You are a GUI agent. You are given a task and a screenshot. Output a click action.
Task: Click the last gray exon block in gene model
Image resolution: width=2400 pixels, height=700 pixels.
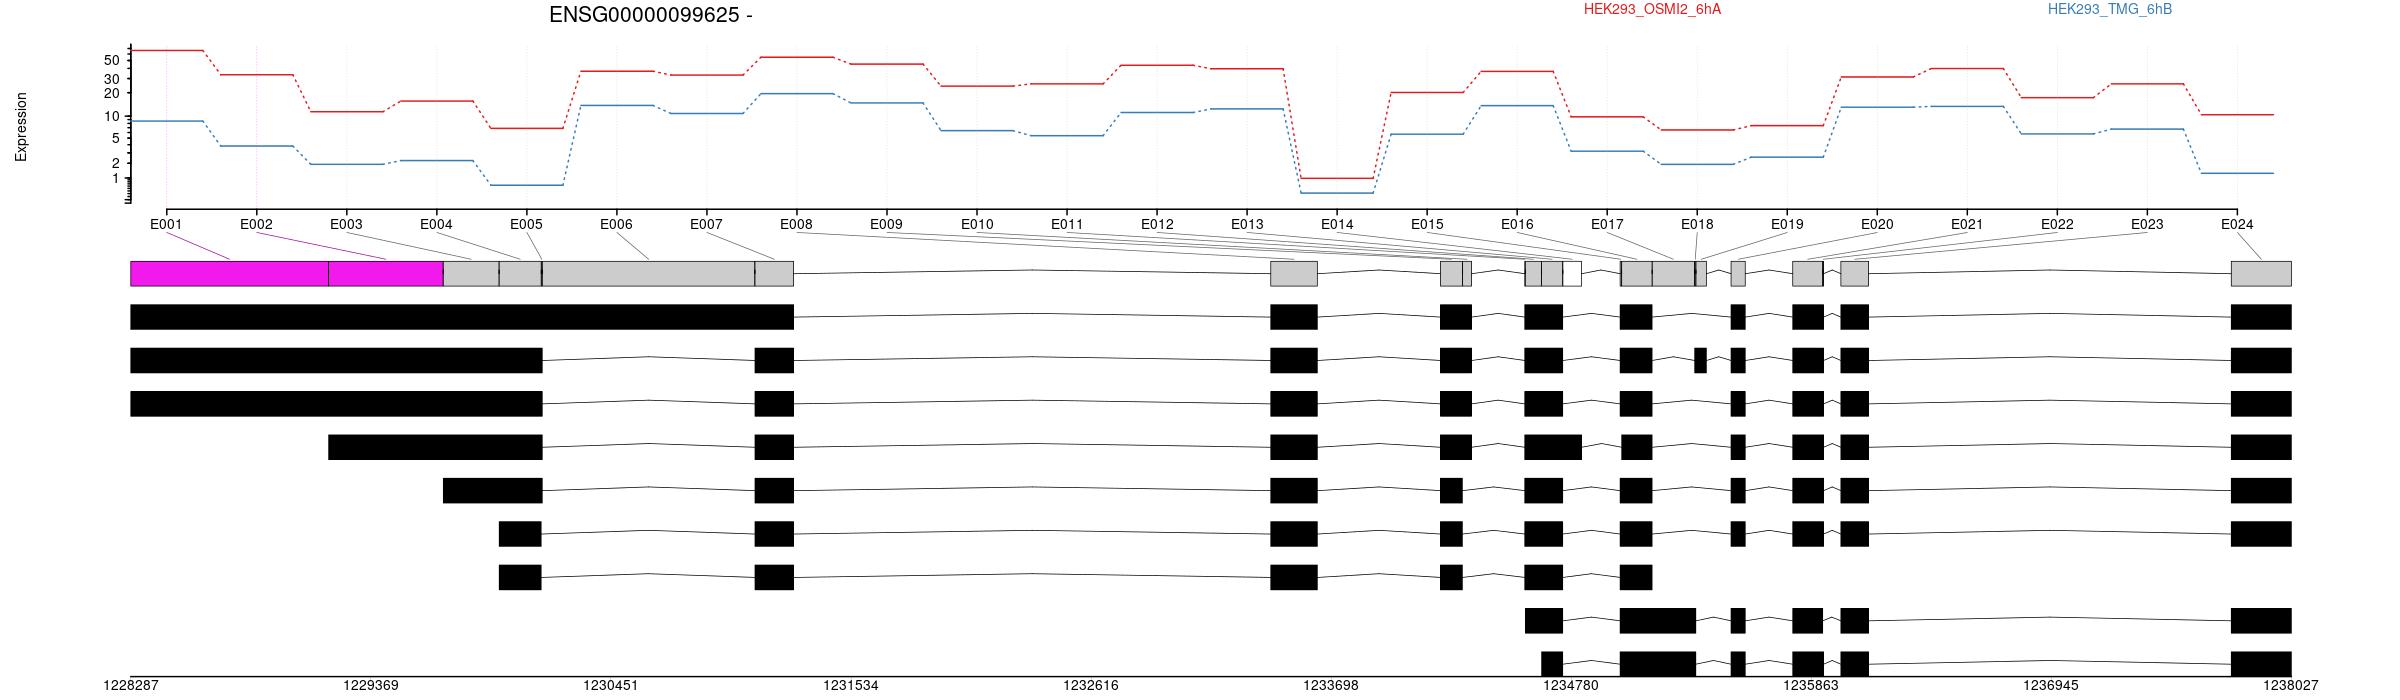coord(2261,273)
